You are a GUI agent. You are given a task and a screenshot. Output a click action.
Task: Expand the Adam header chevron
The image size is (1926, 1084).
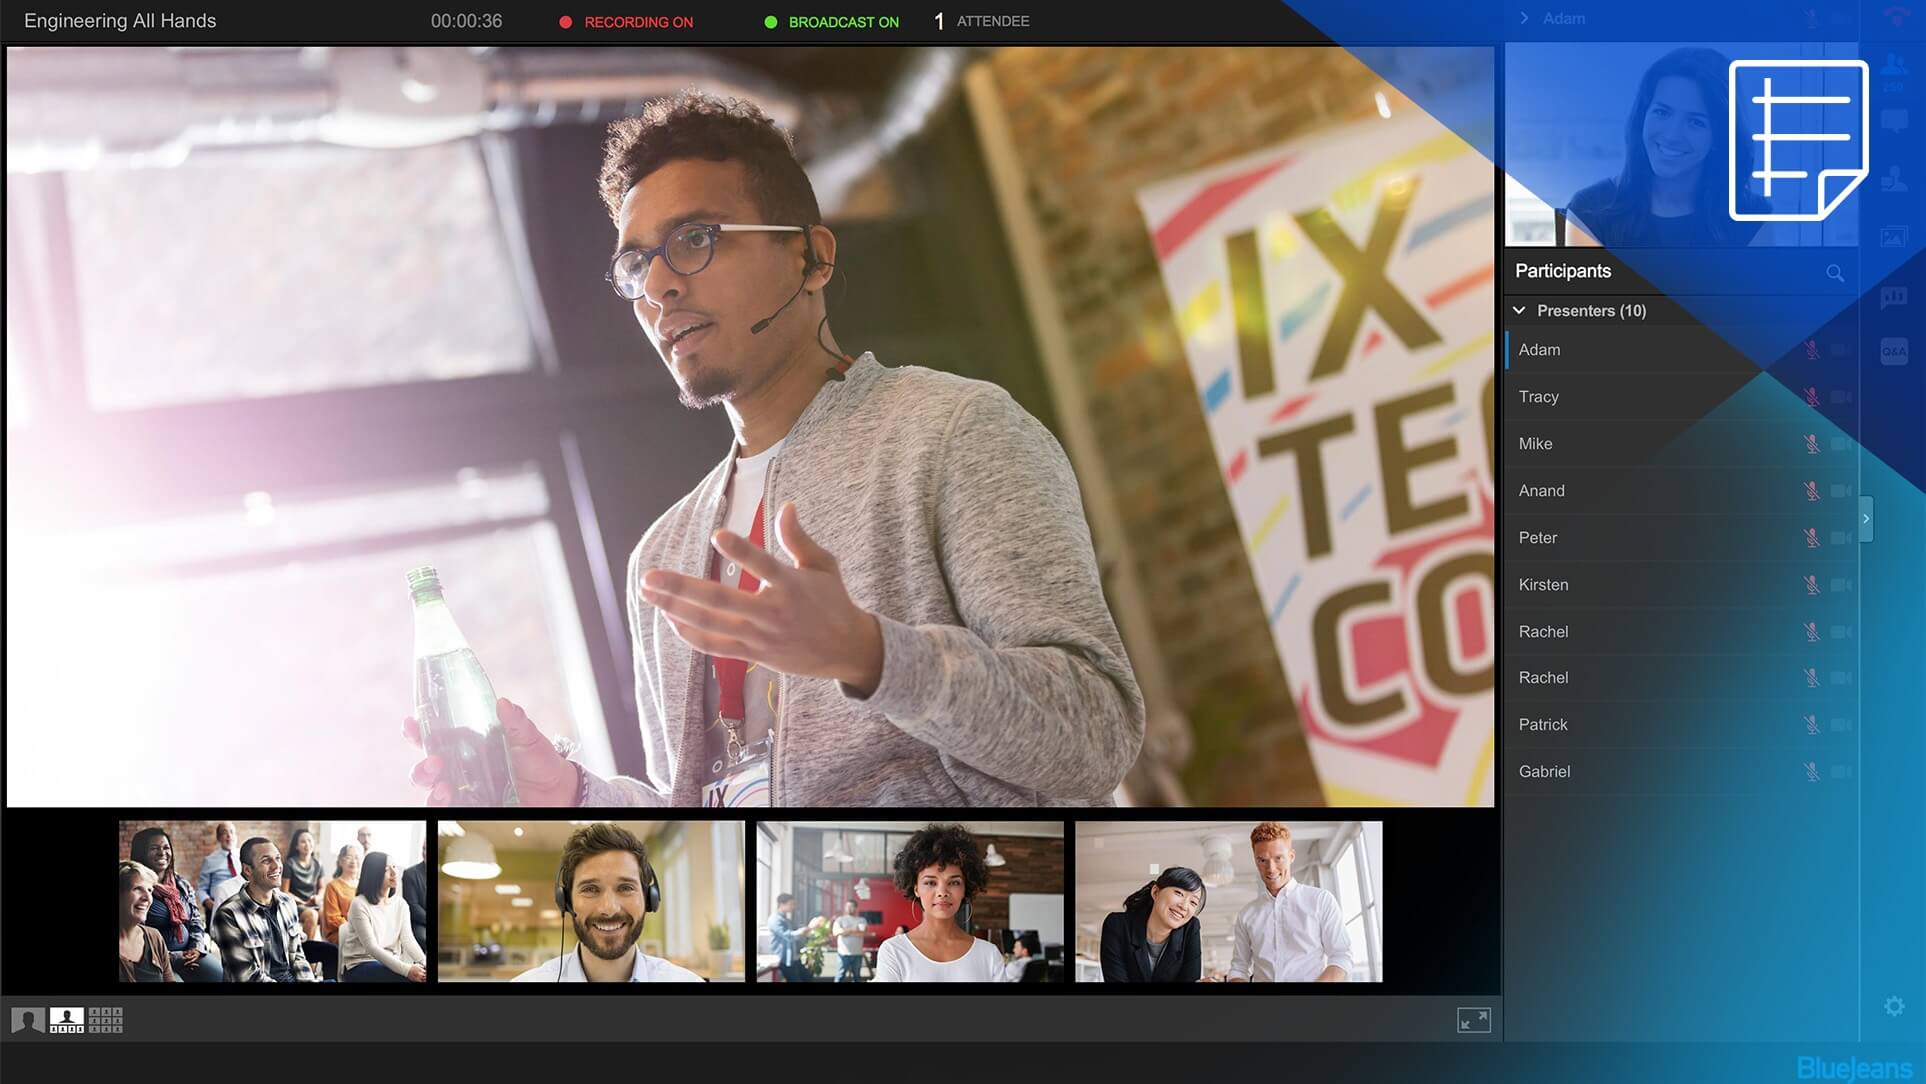pos(1524,18)
